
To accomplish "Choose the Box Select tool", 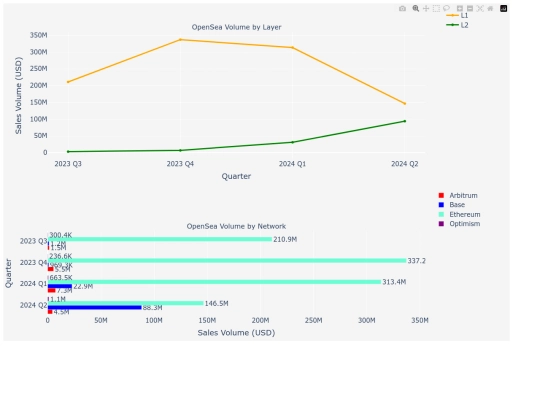I will [x=436, y=8].
